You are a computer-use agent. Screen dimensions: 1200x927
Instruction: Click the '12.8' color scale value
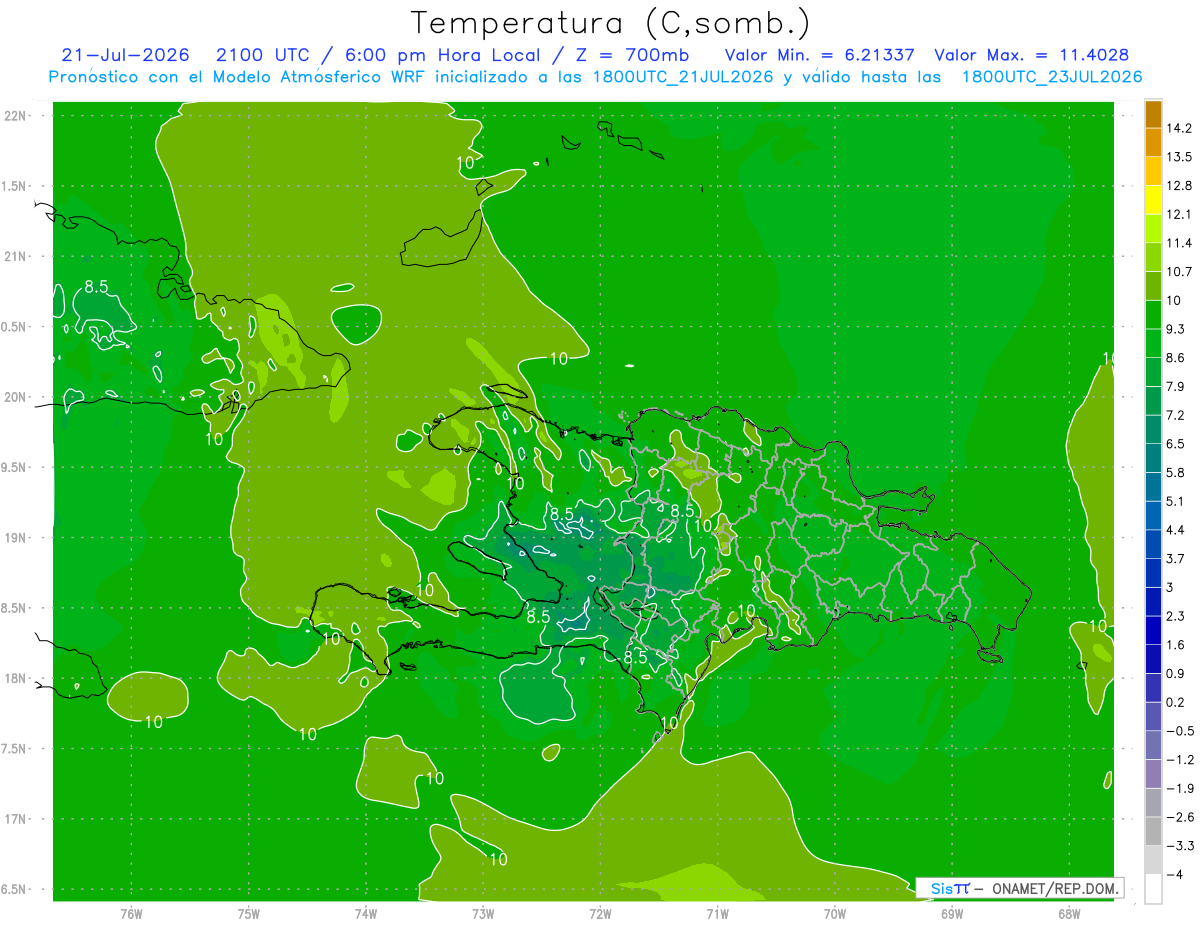(1179, 186)
